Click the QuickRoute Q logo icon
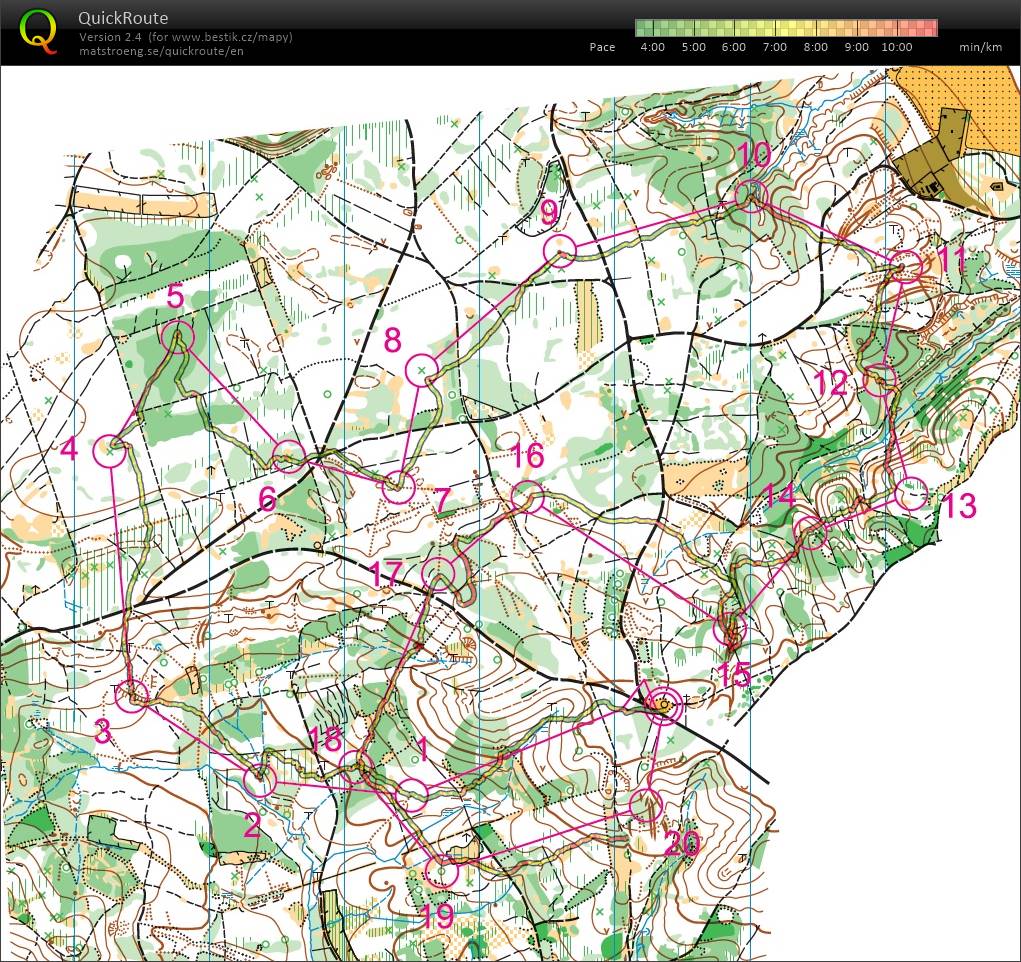 click(39, 30)
